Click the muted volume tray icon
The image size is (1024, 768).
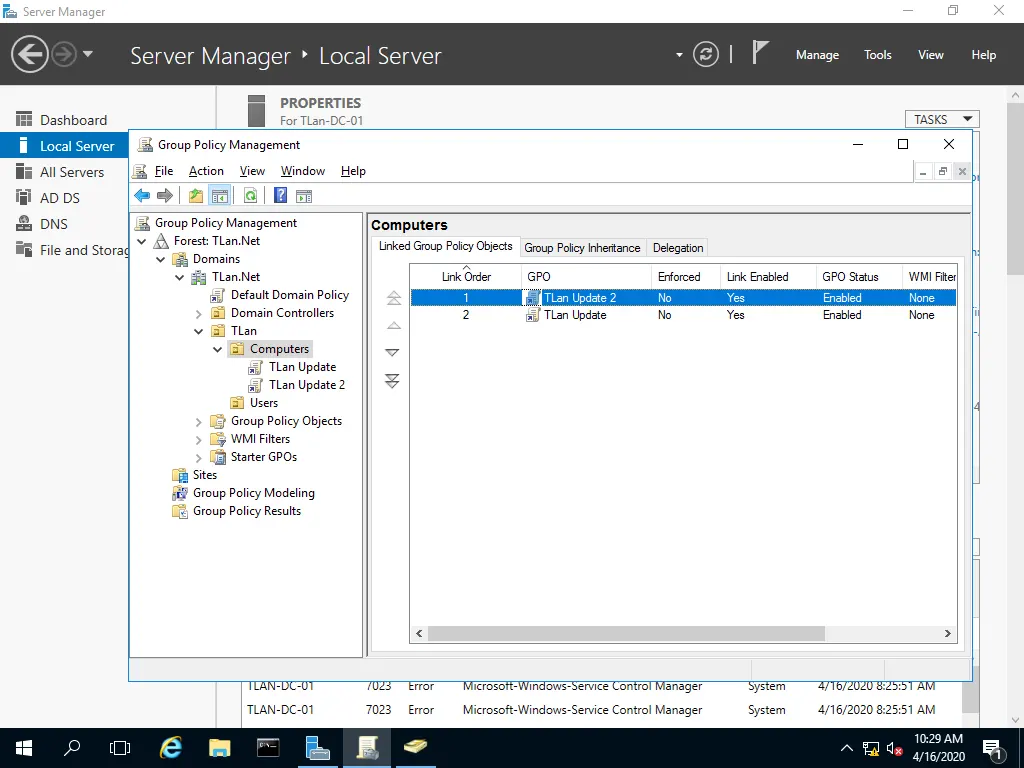click(895, 748)
